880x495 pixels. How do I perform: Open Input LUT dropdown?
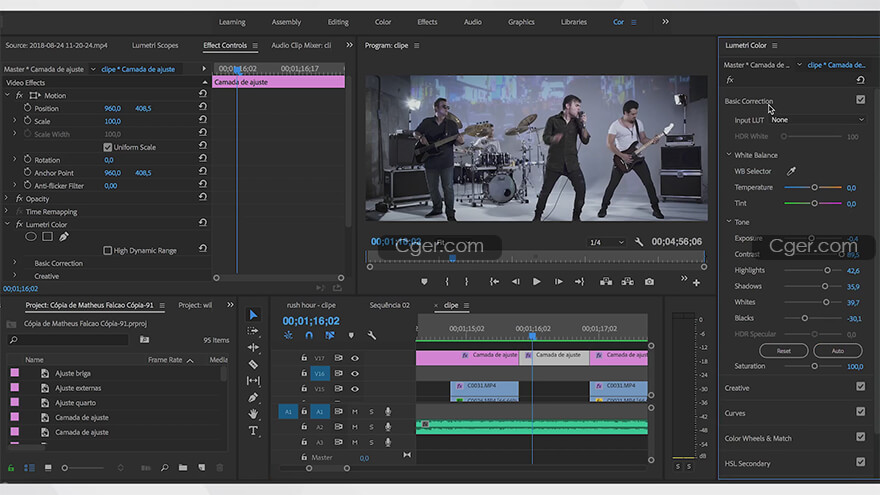[x=817, y=120]
